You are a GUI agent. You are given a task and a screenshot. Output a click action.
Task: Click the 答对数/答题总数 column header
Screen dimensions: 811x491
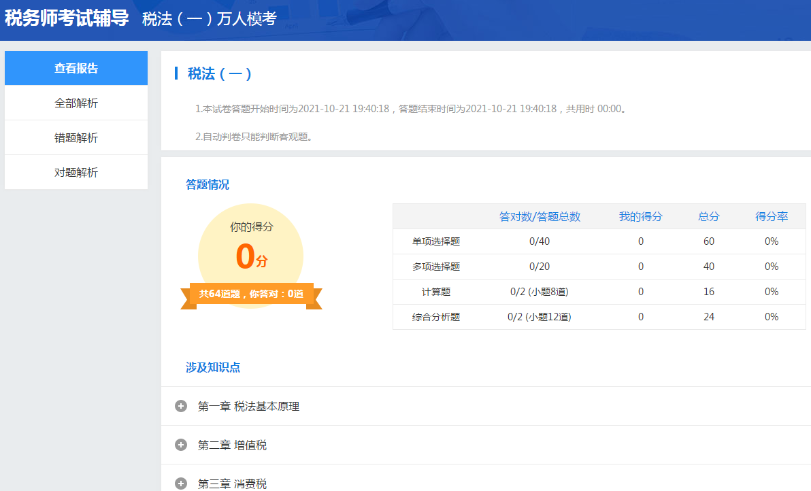[x=539, y=216]
